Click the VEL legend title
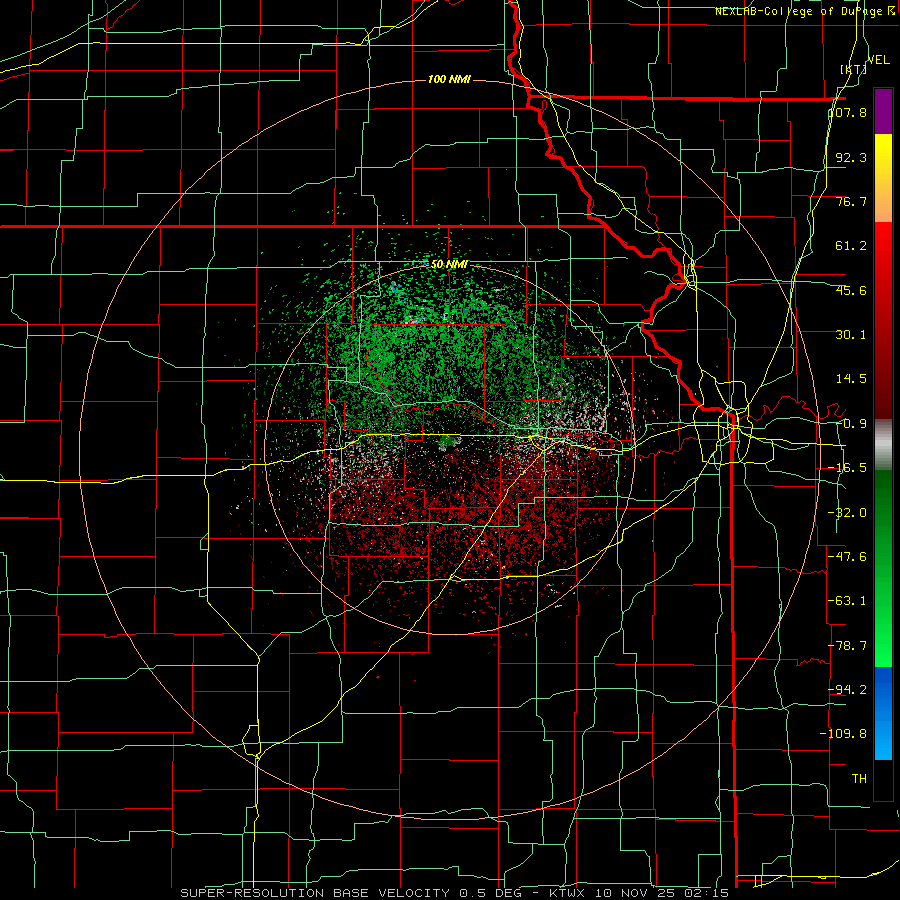The height and width of the screenshot is (900, 900). (878, 60)
